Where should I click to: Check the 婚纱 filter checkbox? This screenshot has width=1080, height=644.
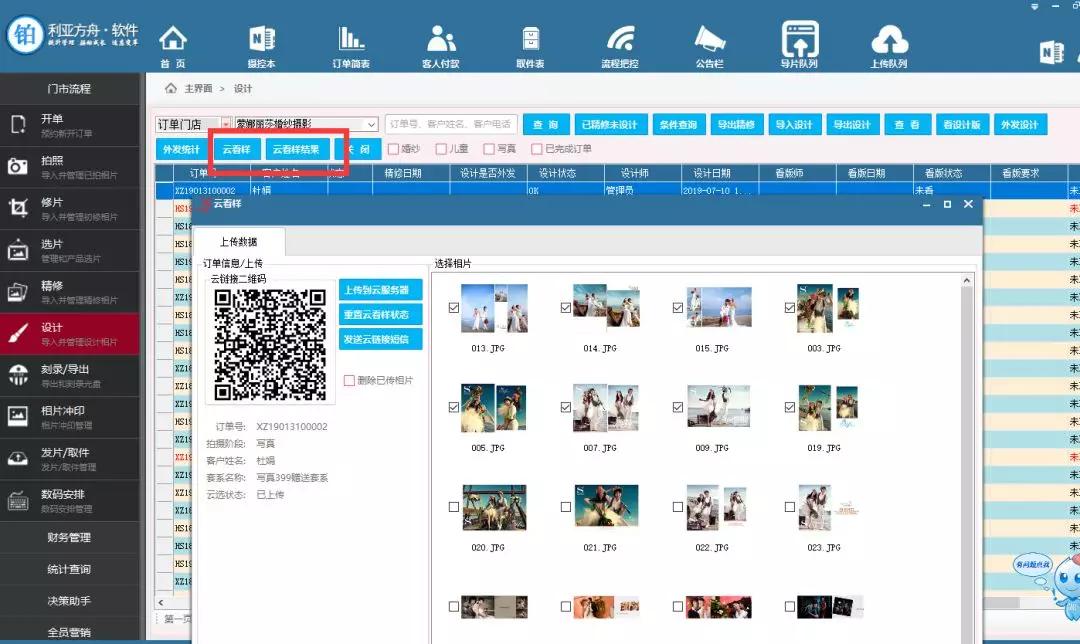(393, 149)
